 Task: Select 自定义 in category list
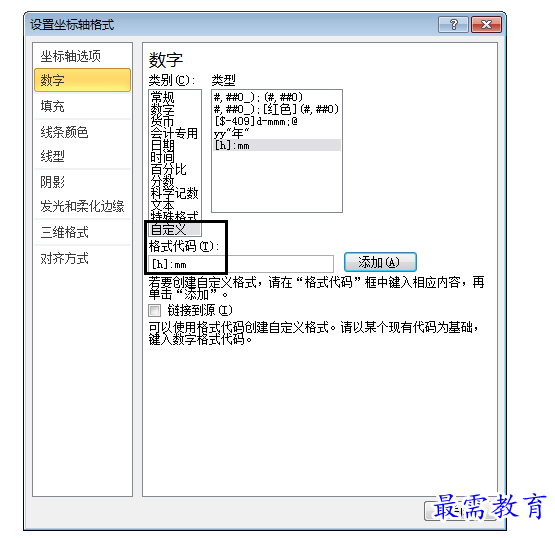[x=174, y=230]
